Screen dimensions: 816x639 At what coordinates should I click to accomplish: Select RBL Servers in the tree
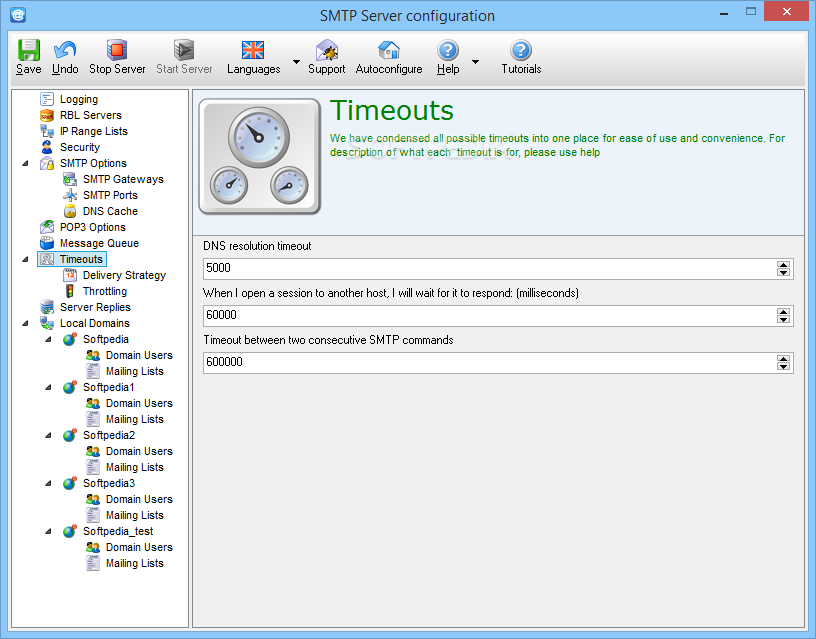[91, 115]
